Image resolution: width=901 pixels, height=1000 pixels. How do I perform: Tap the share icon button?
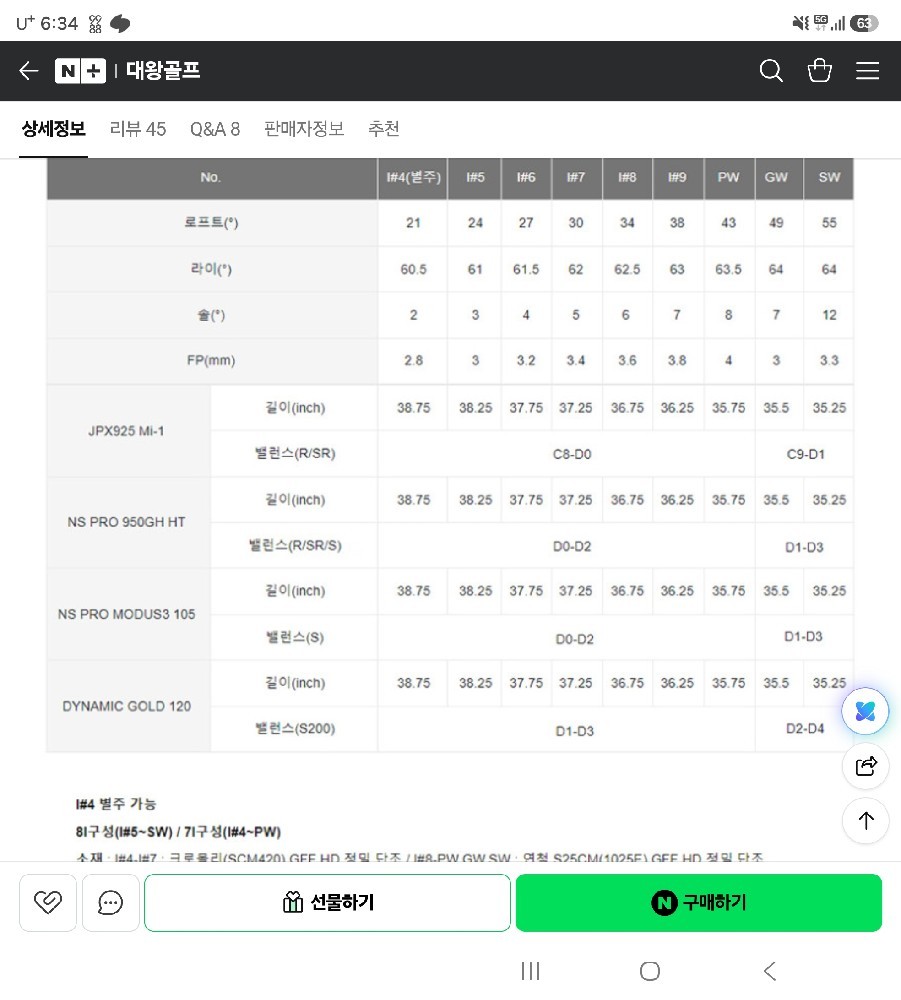tap(865, 766)
